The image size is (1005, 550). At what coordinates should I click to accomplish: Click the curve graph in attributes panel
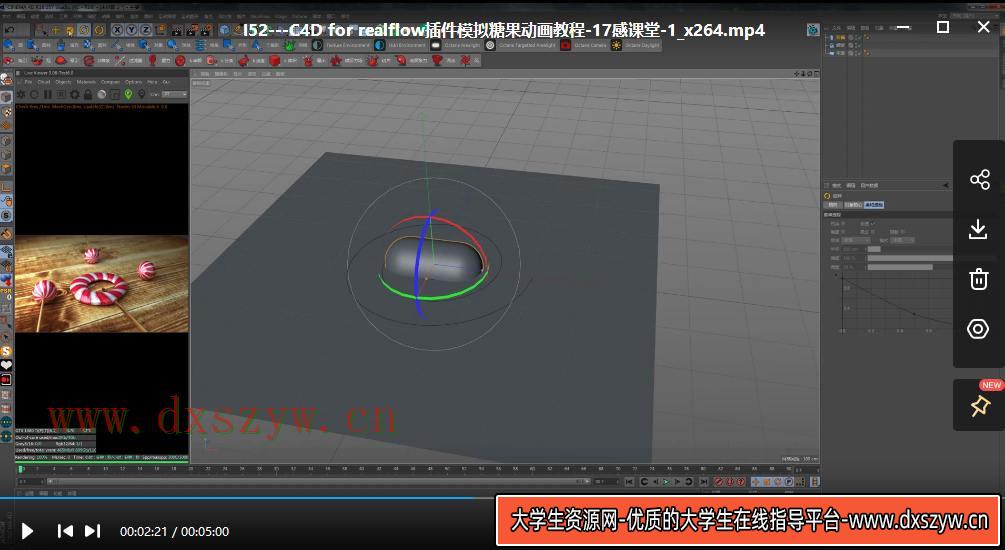895,302
